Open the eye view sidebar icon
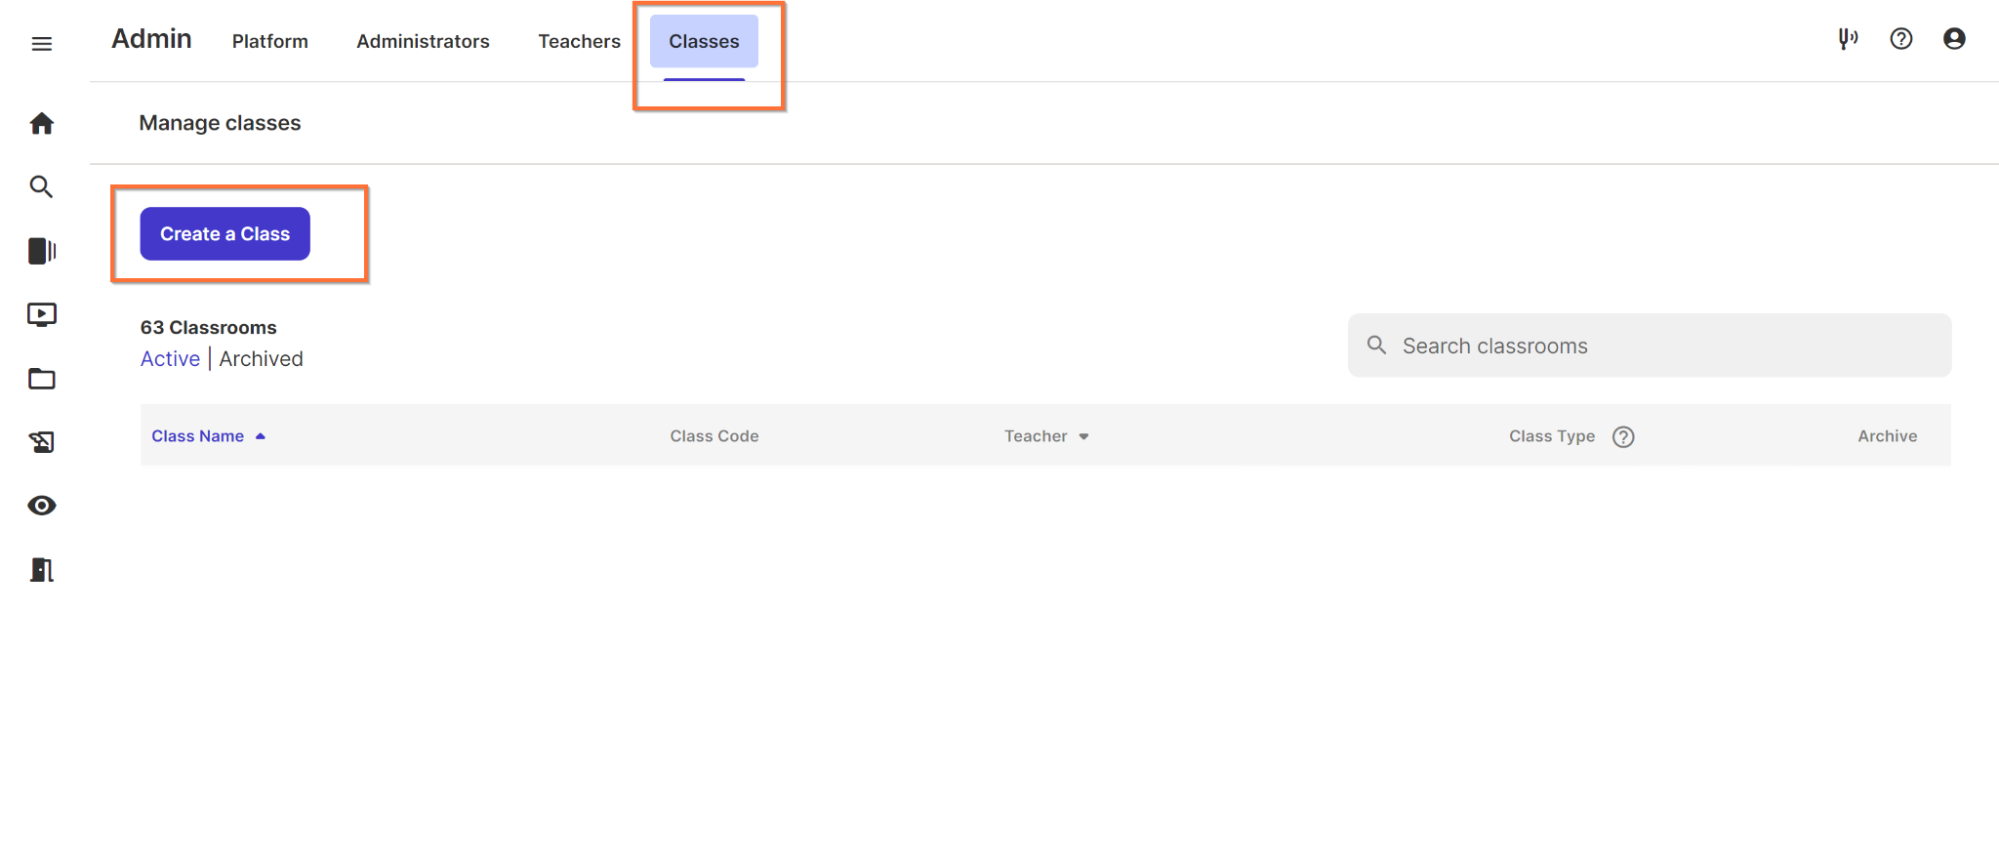This screenshot has width=1999, height=848. tap(41, 506)
